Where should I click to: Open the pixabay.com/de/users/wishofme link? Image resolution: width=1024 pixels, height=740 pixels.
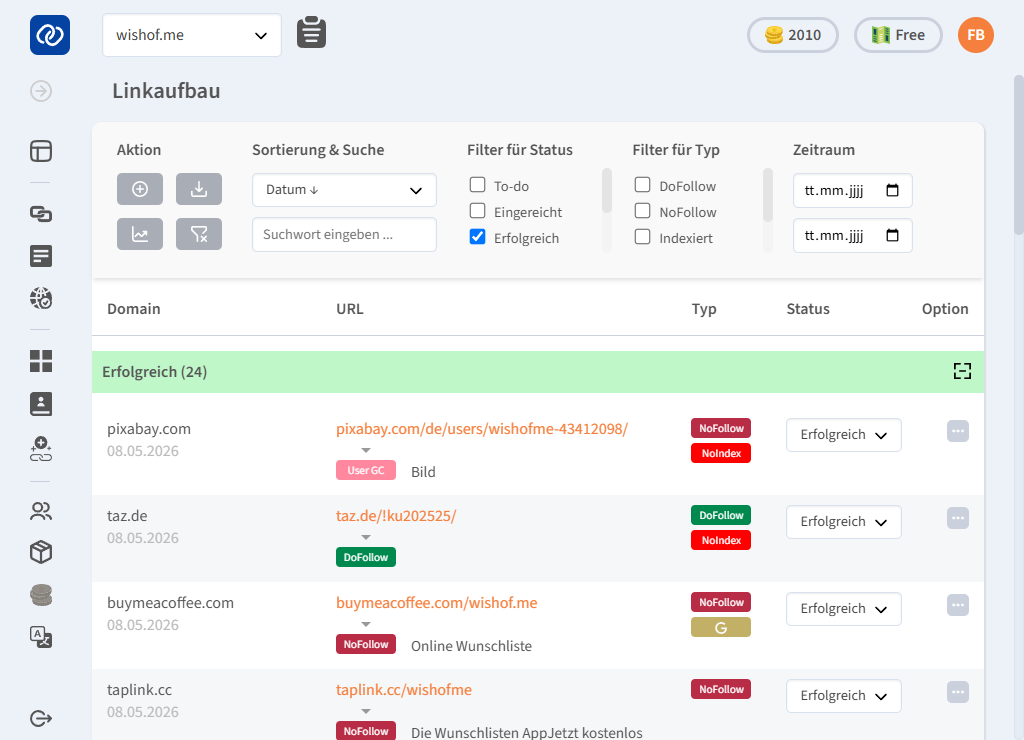coord(482,428)
